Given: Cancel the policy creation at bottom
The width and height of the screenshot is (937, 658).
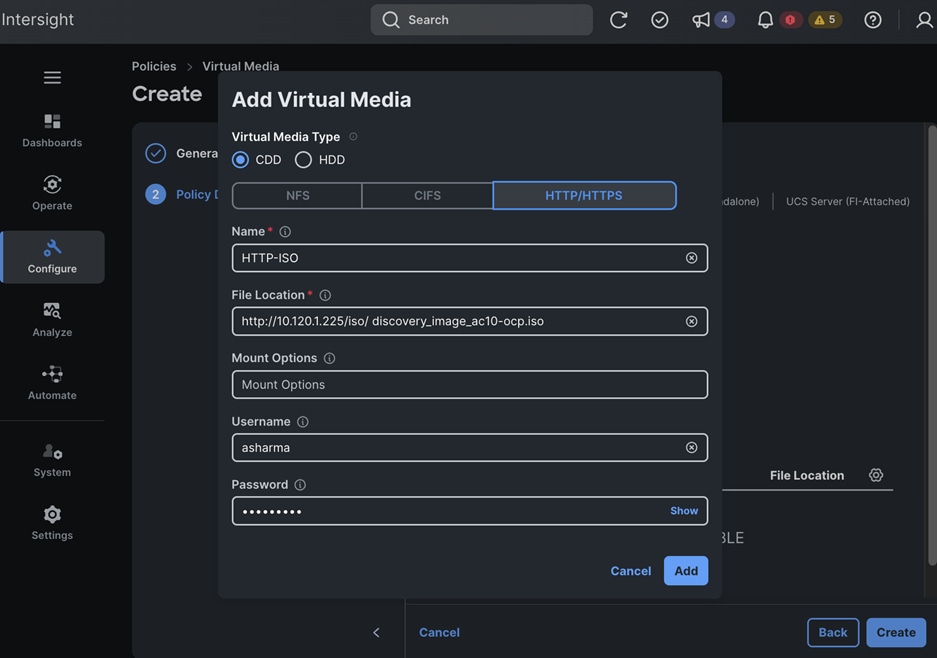Looking at the screenshot, I should (x=439, y=632).
